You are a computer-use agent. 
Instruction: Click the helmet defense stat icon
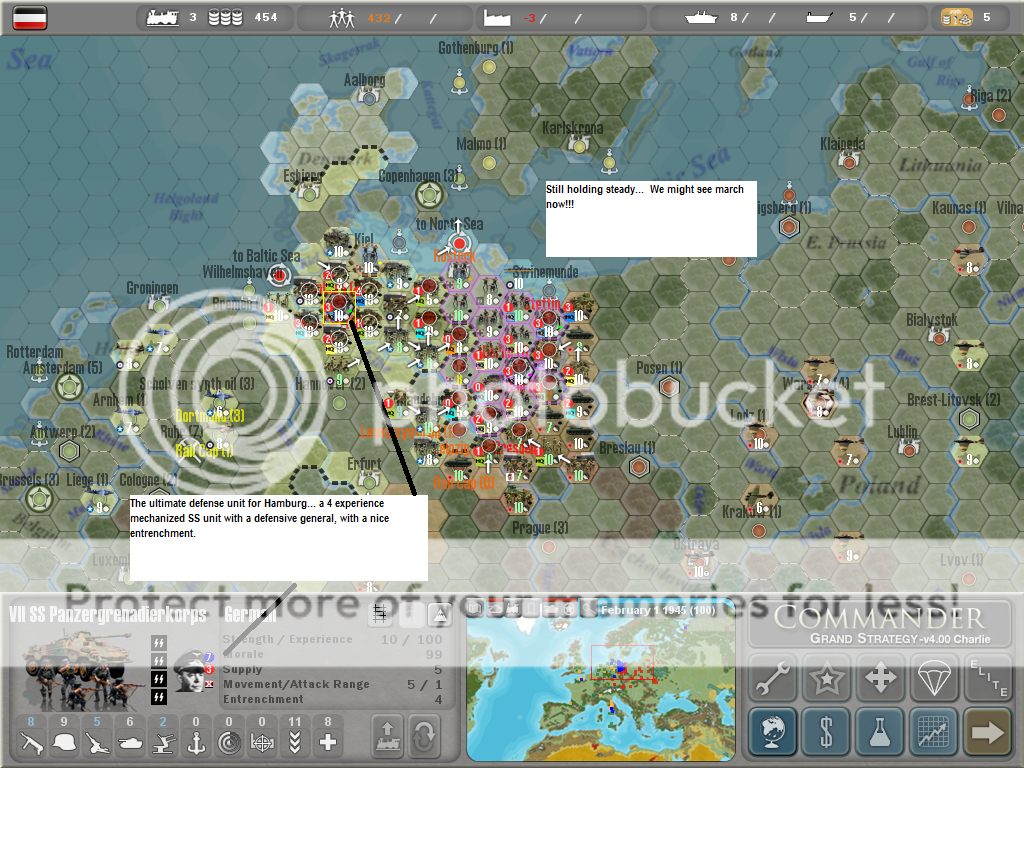(x=64, y=743)
